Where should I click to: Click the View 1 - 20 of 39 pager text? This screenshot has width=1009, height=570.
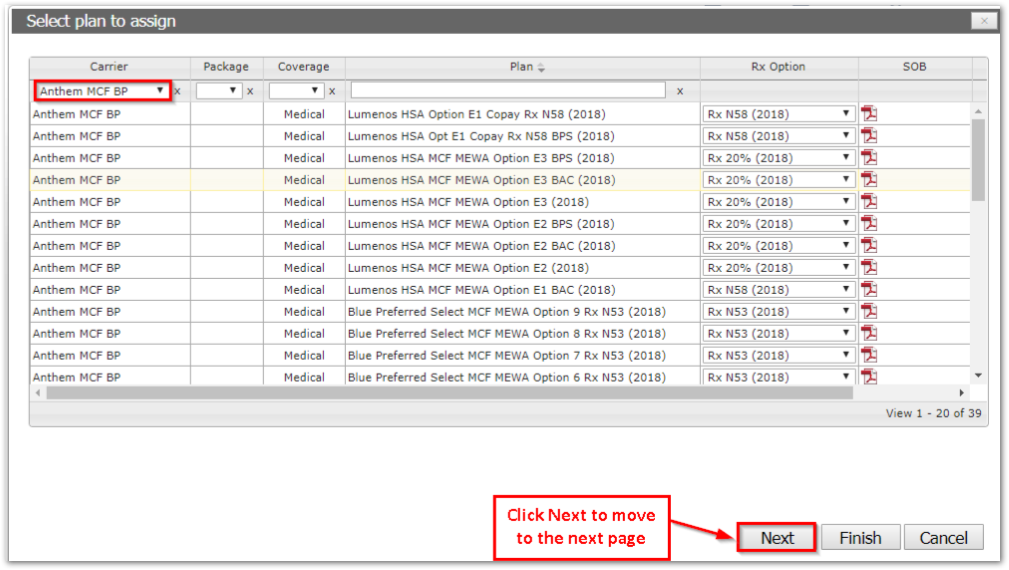933,413
